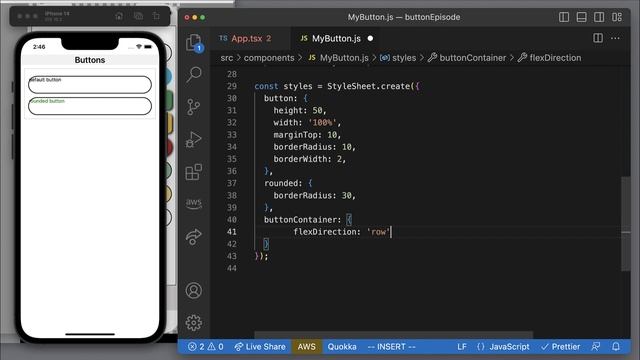Screen dimensions: 640x360
Task: Open the Run and Debug view
Action: coord(194,140)
